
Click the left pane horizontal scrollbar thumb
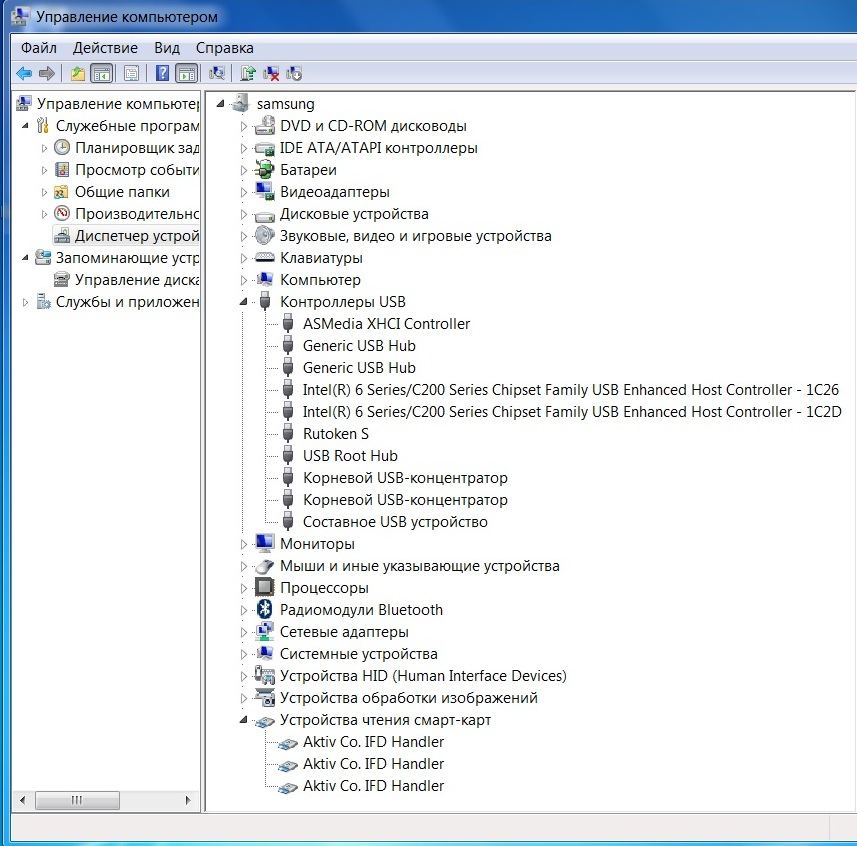[x=77, y=800]
